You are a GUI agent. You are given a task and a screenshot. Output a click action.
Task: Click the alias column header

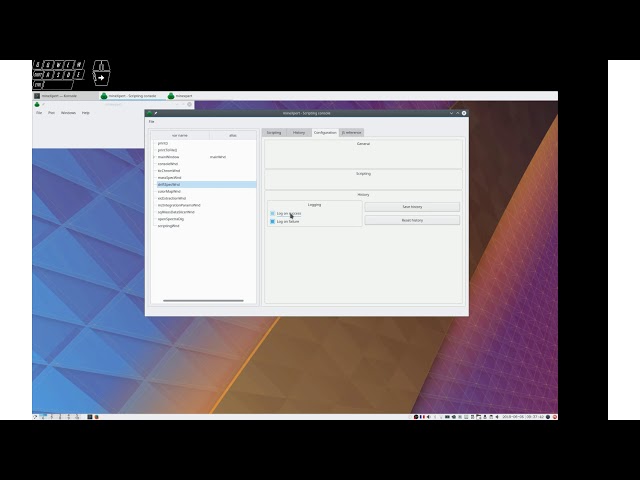232,135
